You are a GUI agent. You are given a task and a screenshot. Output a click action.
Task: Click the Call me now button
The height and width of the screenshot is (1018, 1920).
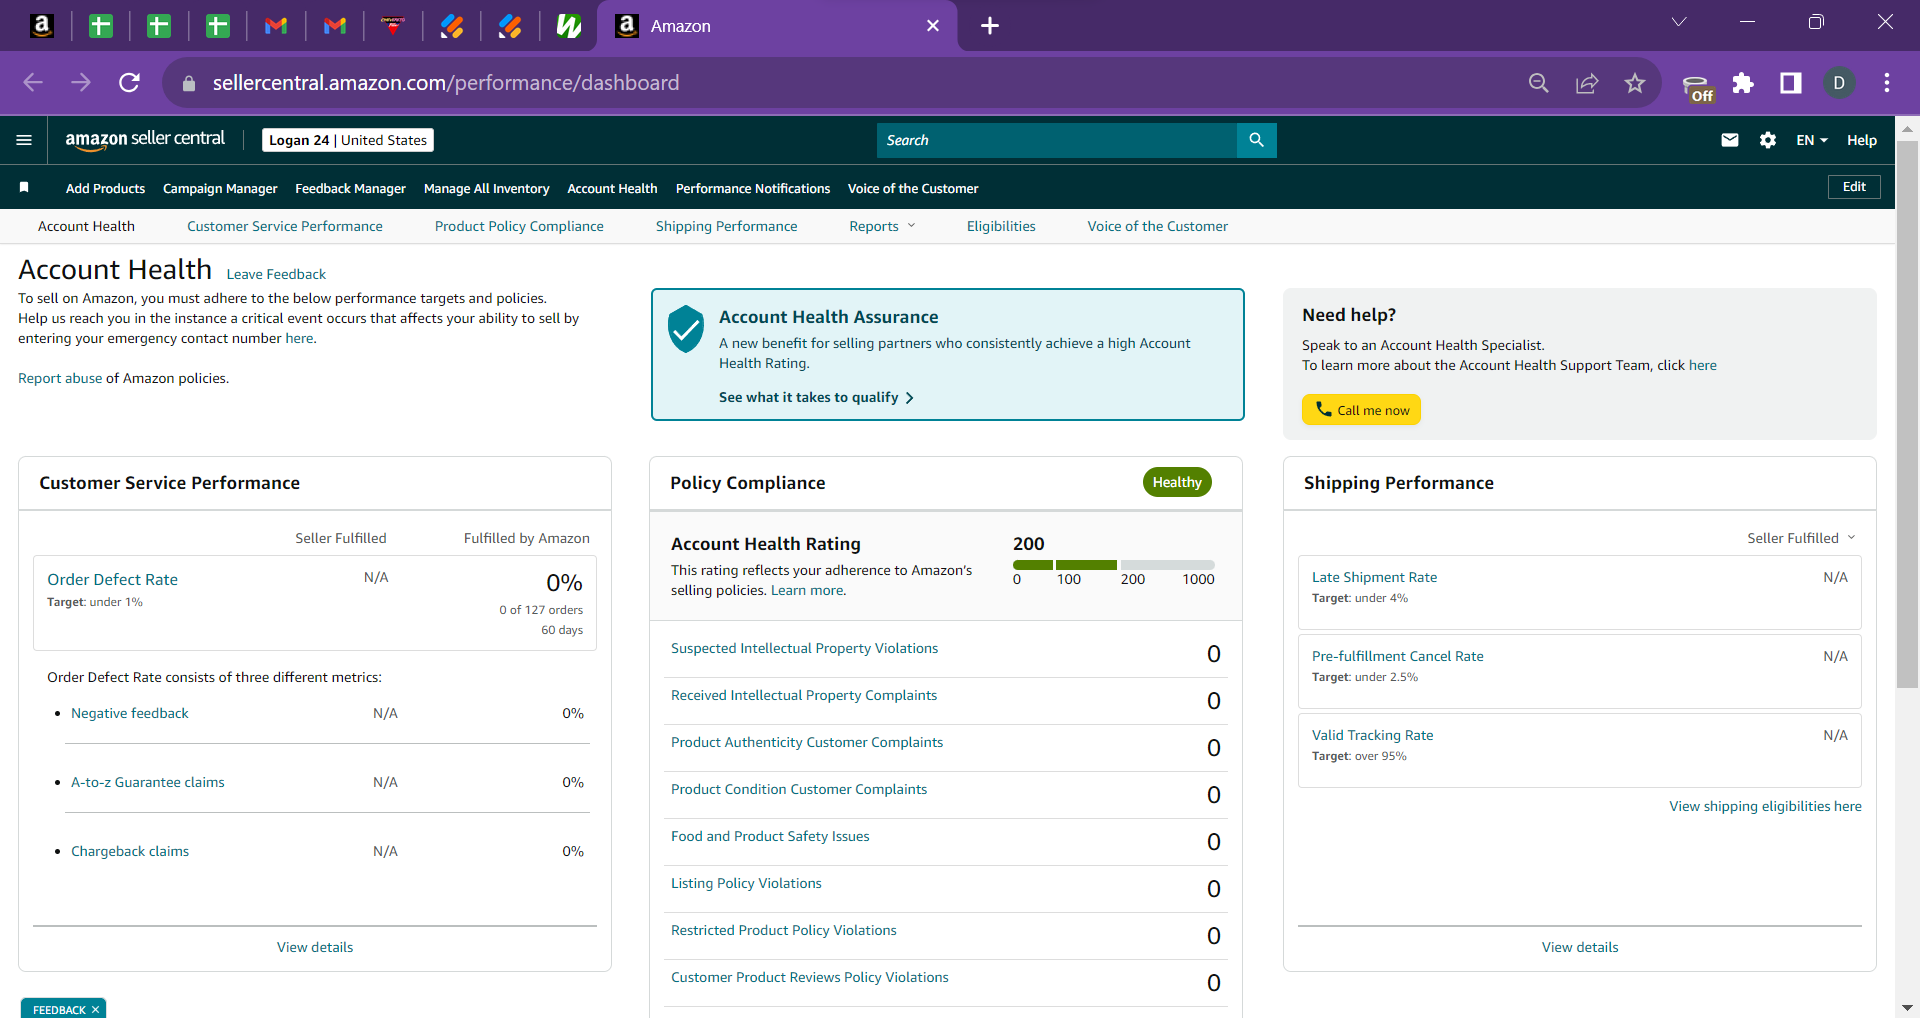(x=1361, y=410)
